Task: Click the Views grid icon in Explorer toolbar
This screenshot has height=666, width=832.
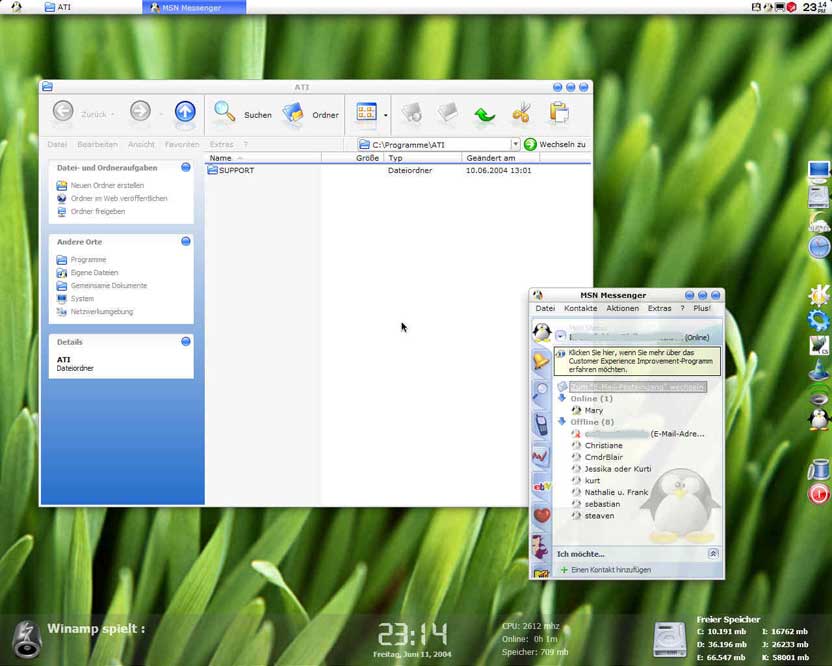Action: pyautogui.click(x=366, y=112)
